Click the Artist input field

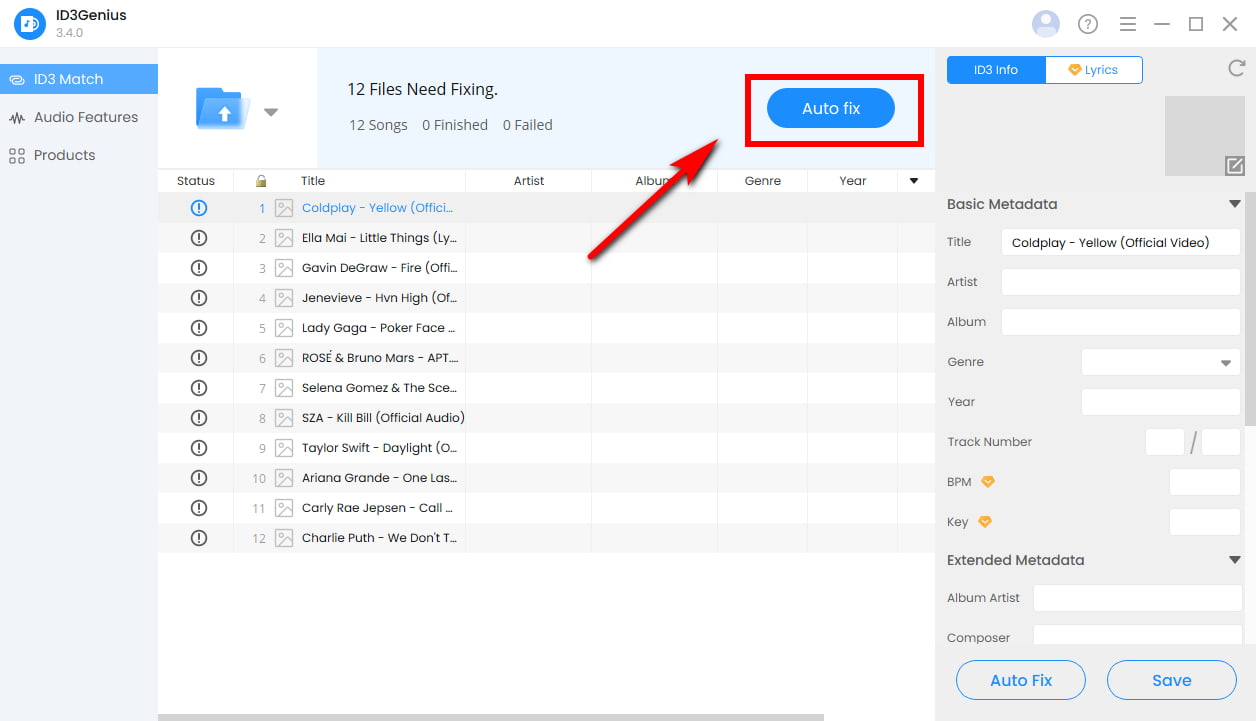[1120, 282]
